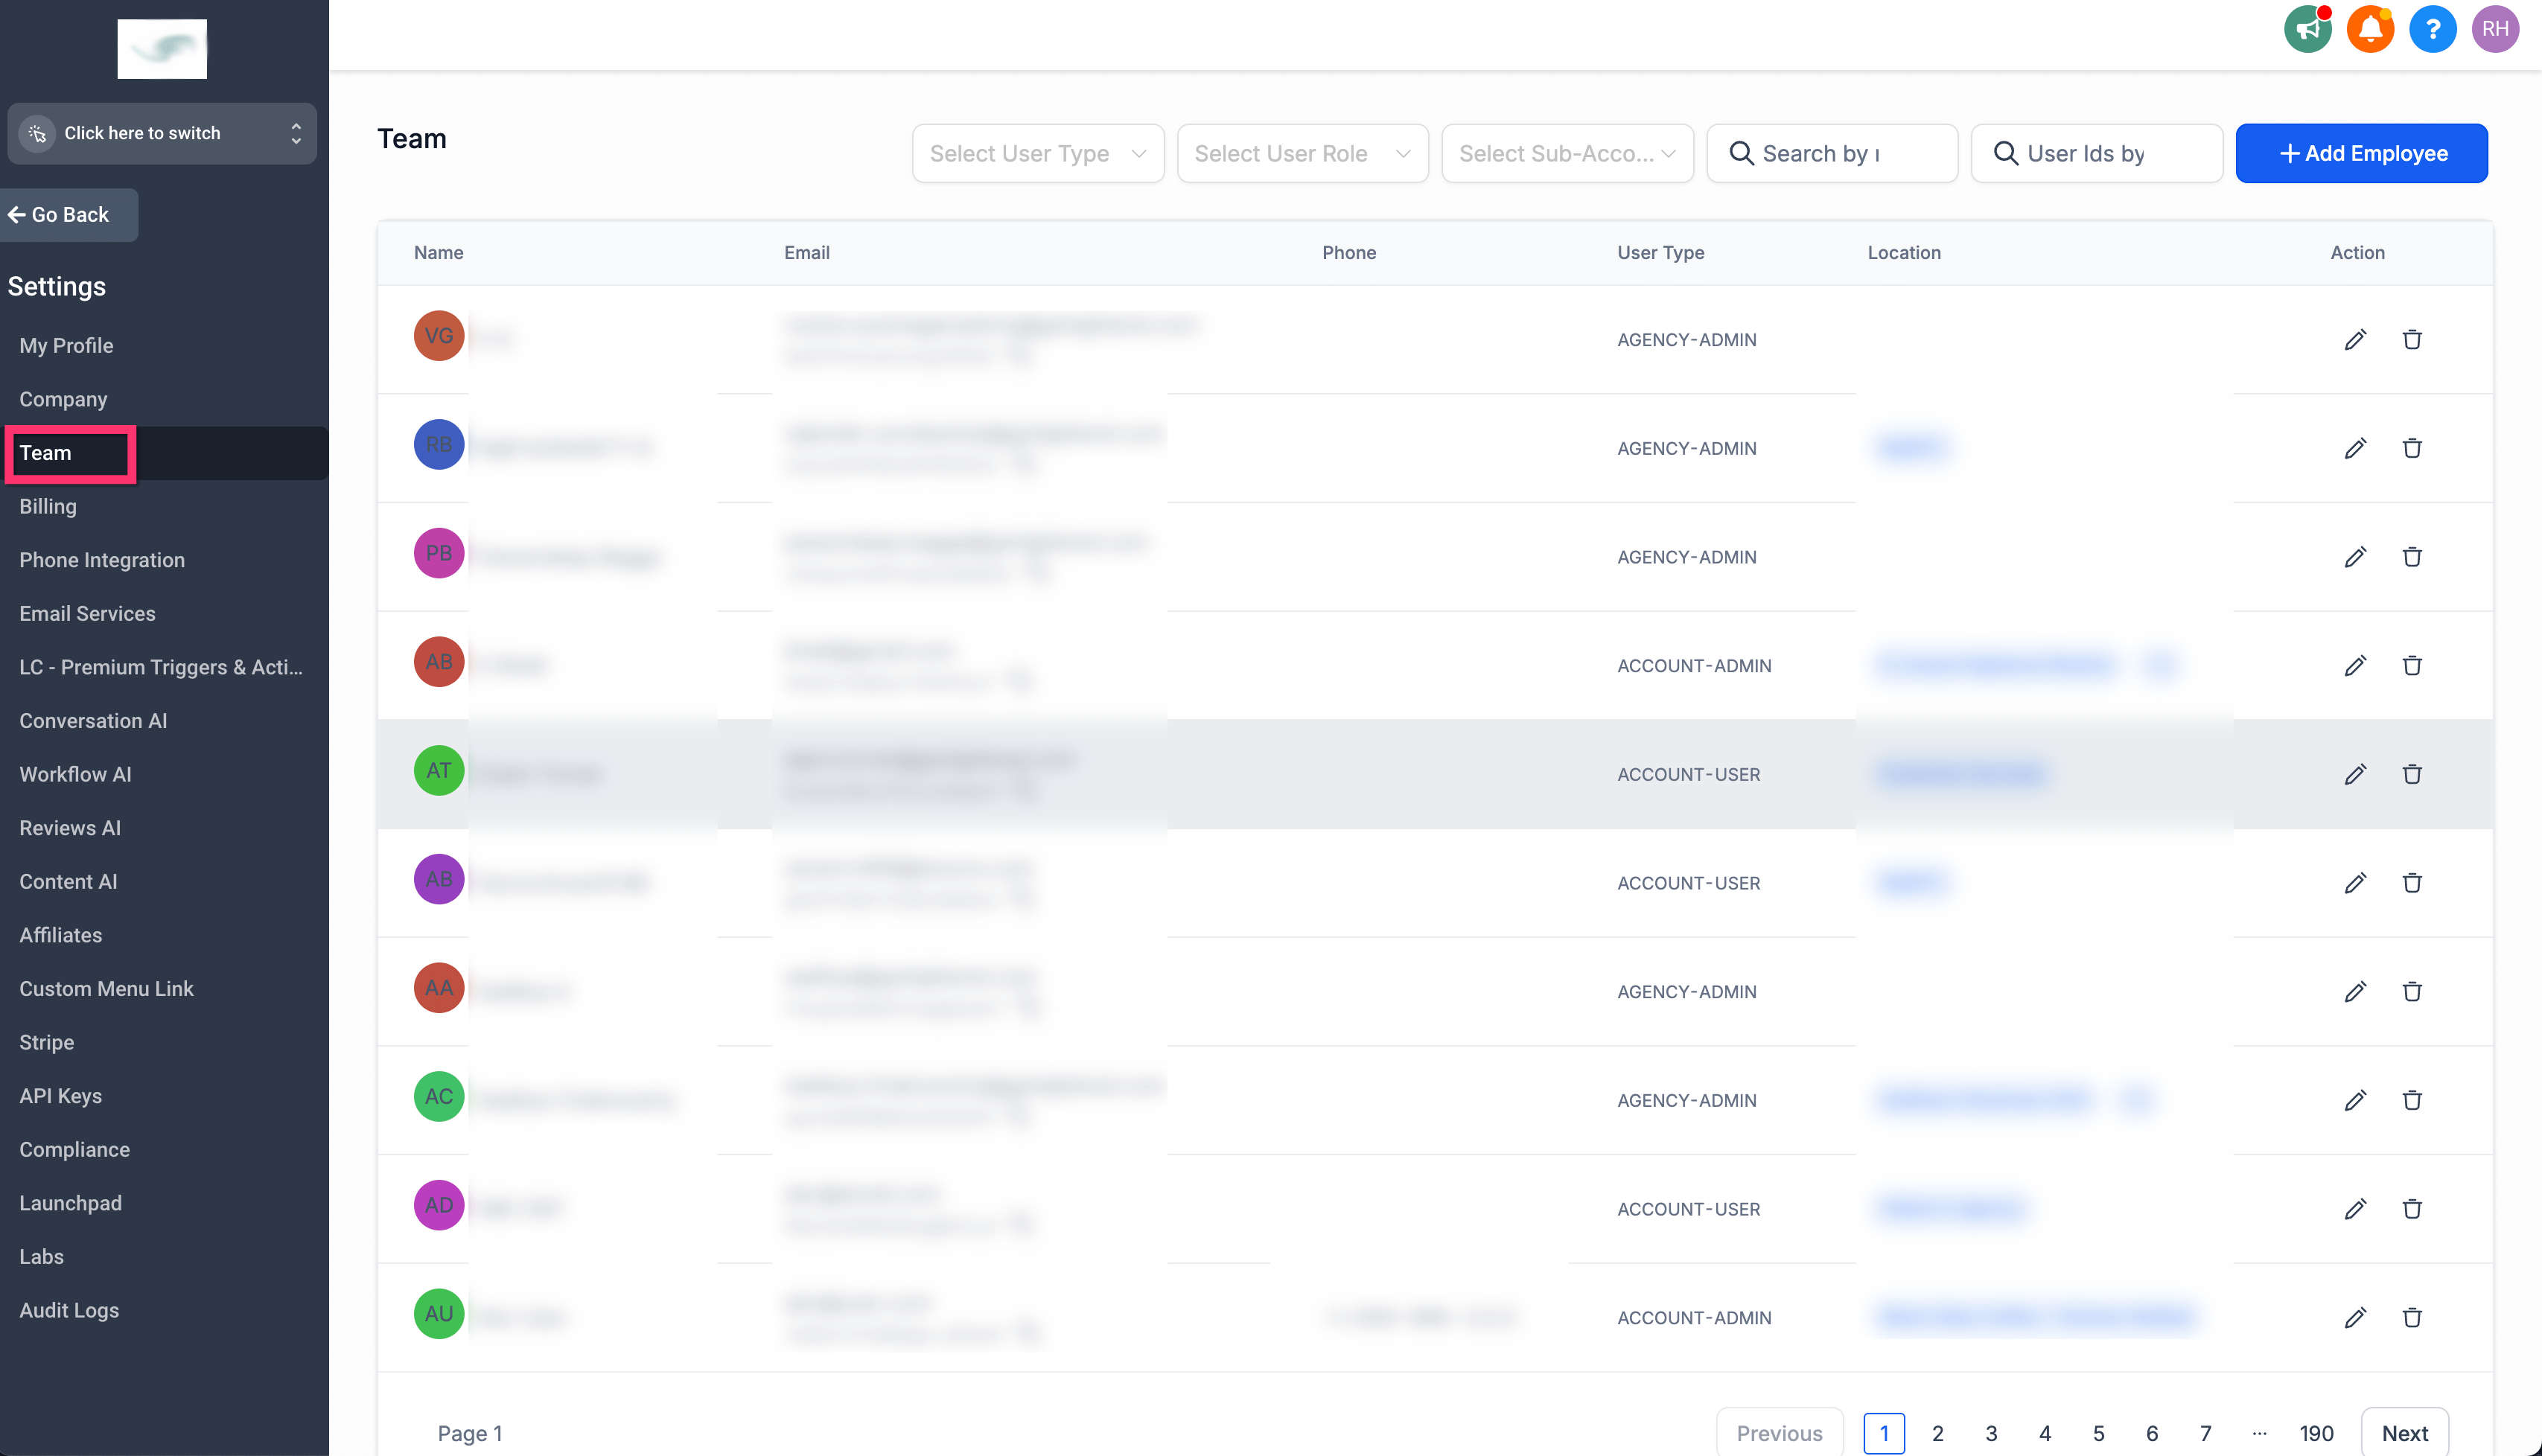Click the Add Employee button

pyautogui.click(x=2361, y=153)
